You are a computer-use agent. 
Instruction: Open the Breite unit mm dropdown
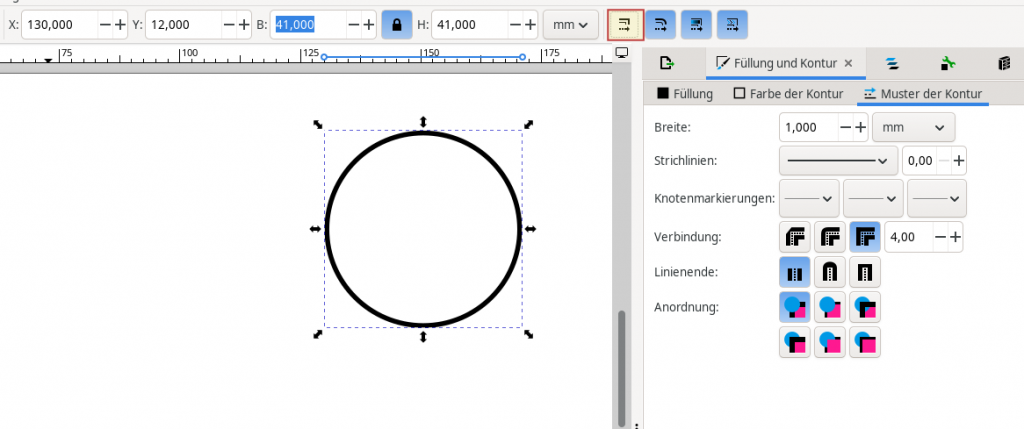[913, 127]
